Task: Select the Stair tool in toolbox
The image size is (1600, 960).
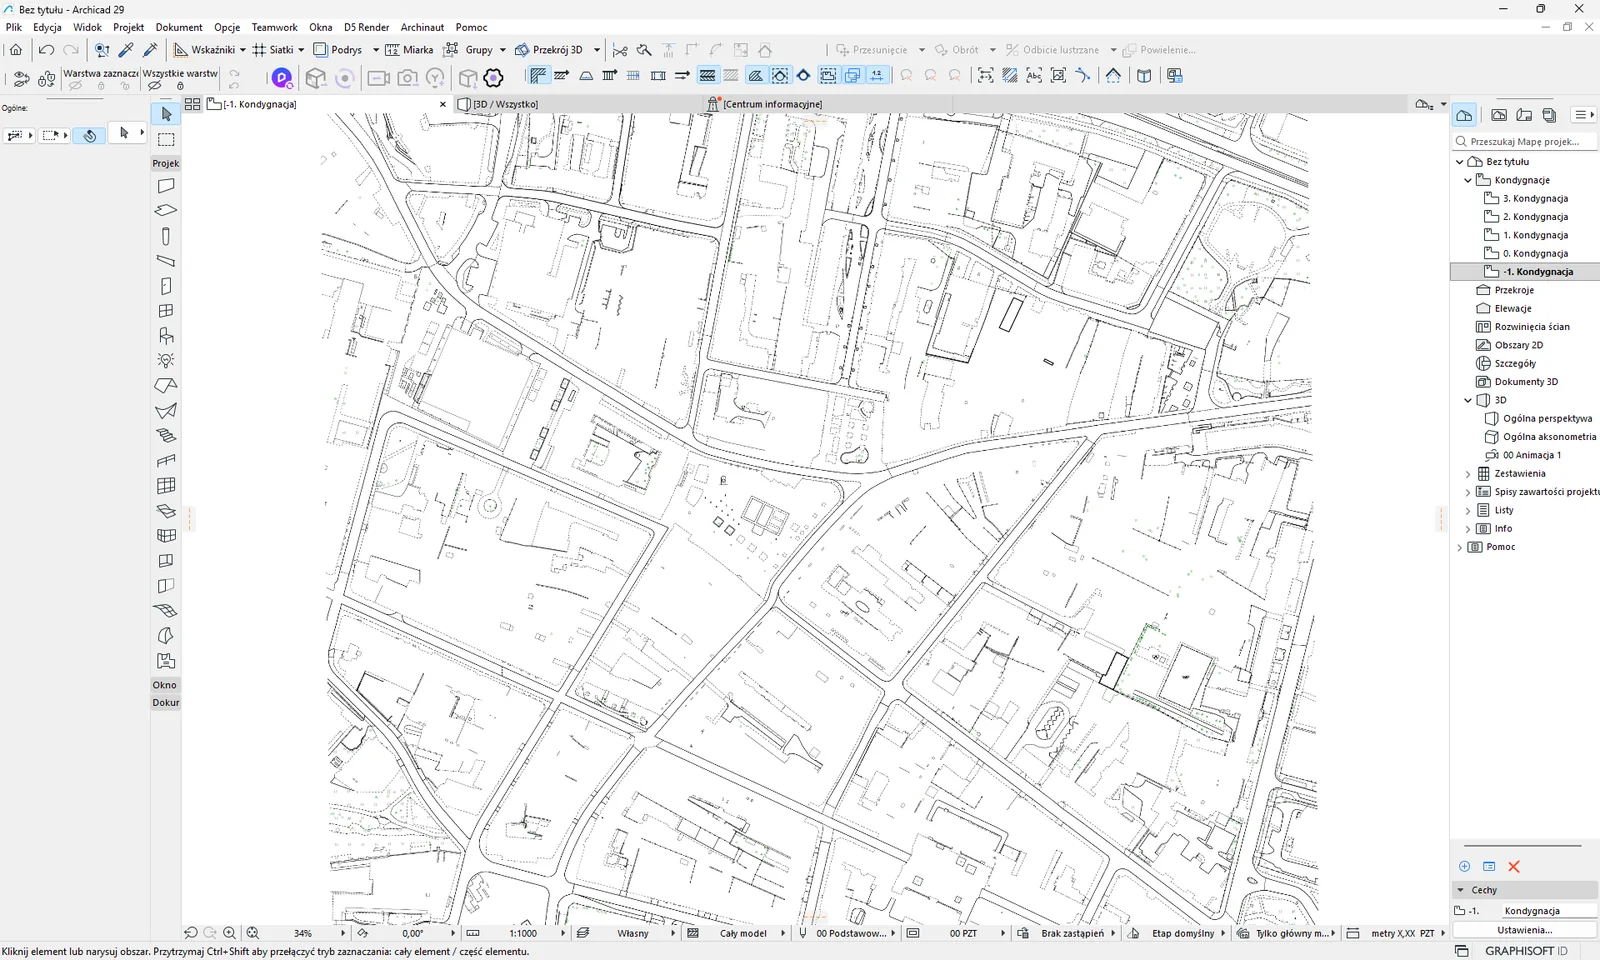Action: pos(166,435)
